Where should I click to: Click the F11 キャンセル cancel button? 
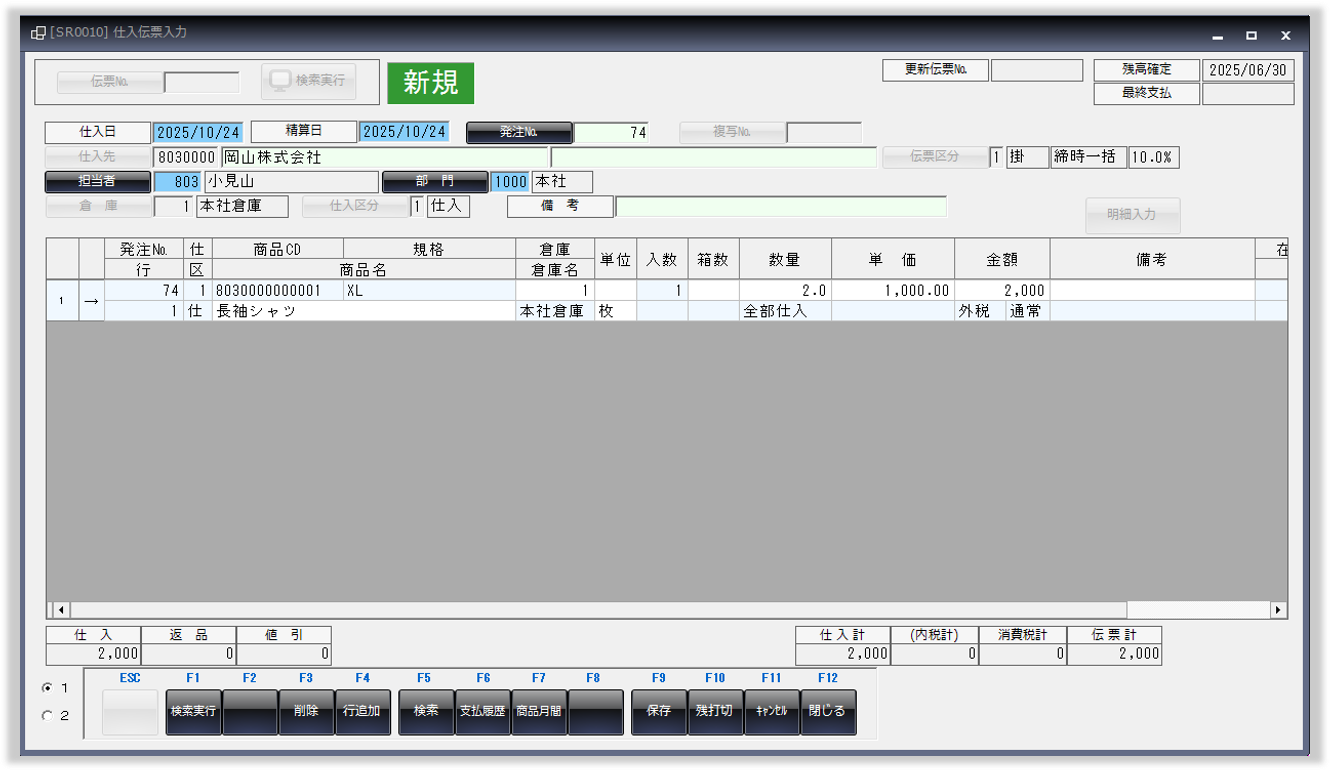[x=771, y=712]
